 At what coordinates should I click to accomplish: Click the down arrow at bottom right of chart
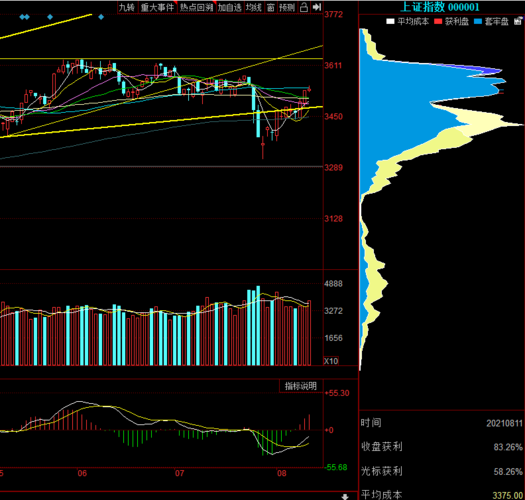(x=345, y=496)
